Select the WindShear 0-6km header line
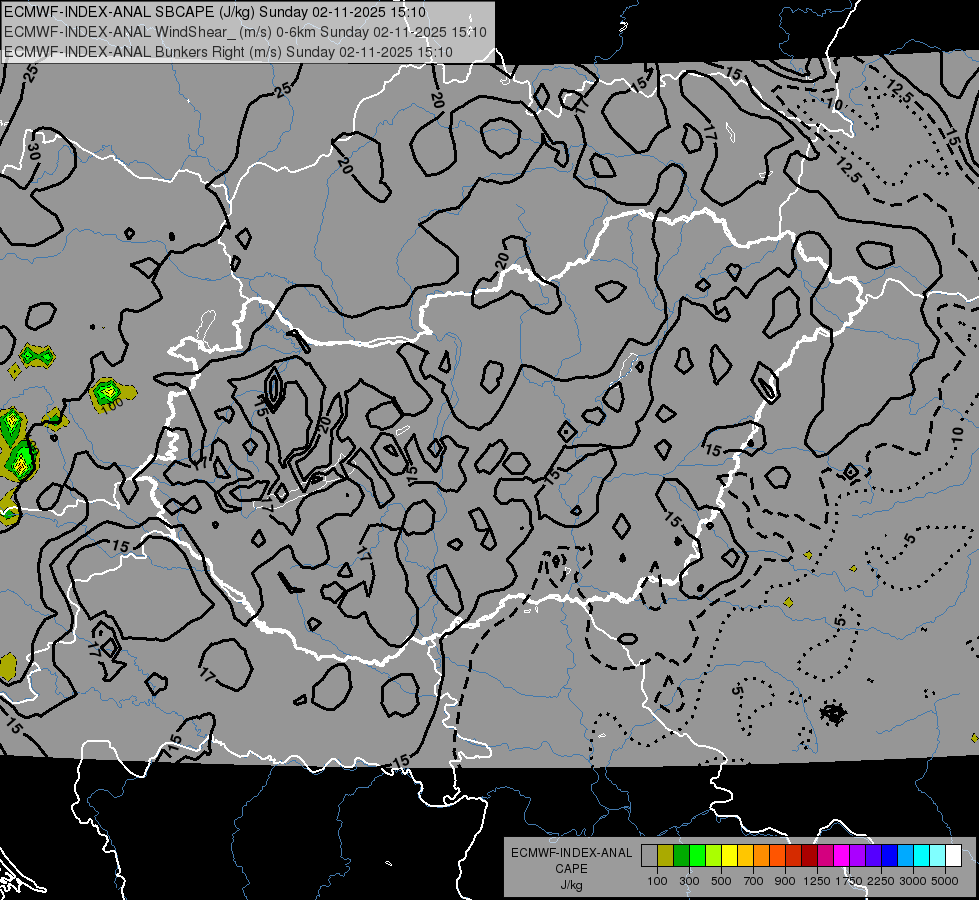The height and width of the screenshot is (900, 979). [245, 32]
